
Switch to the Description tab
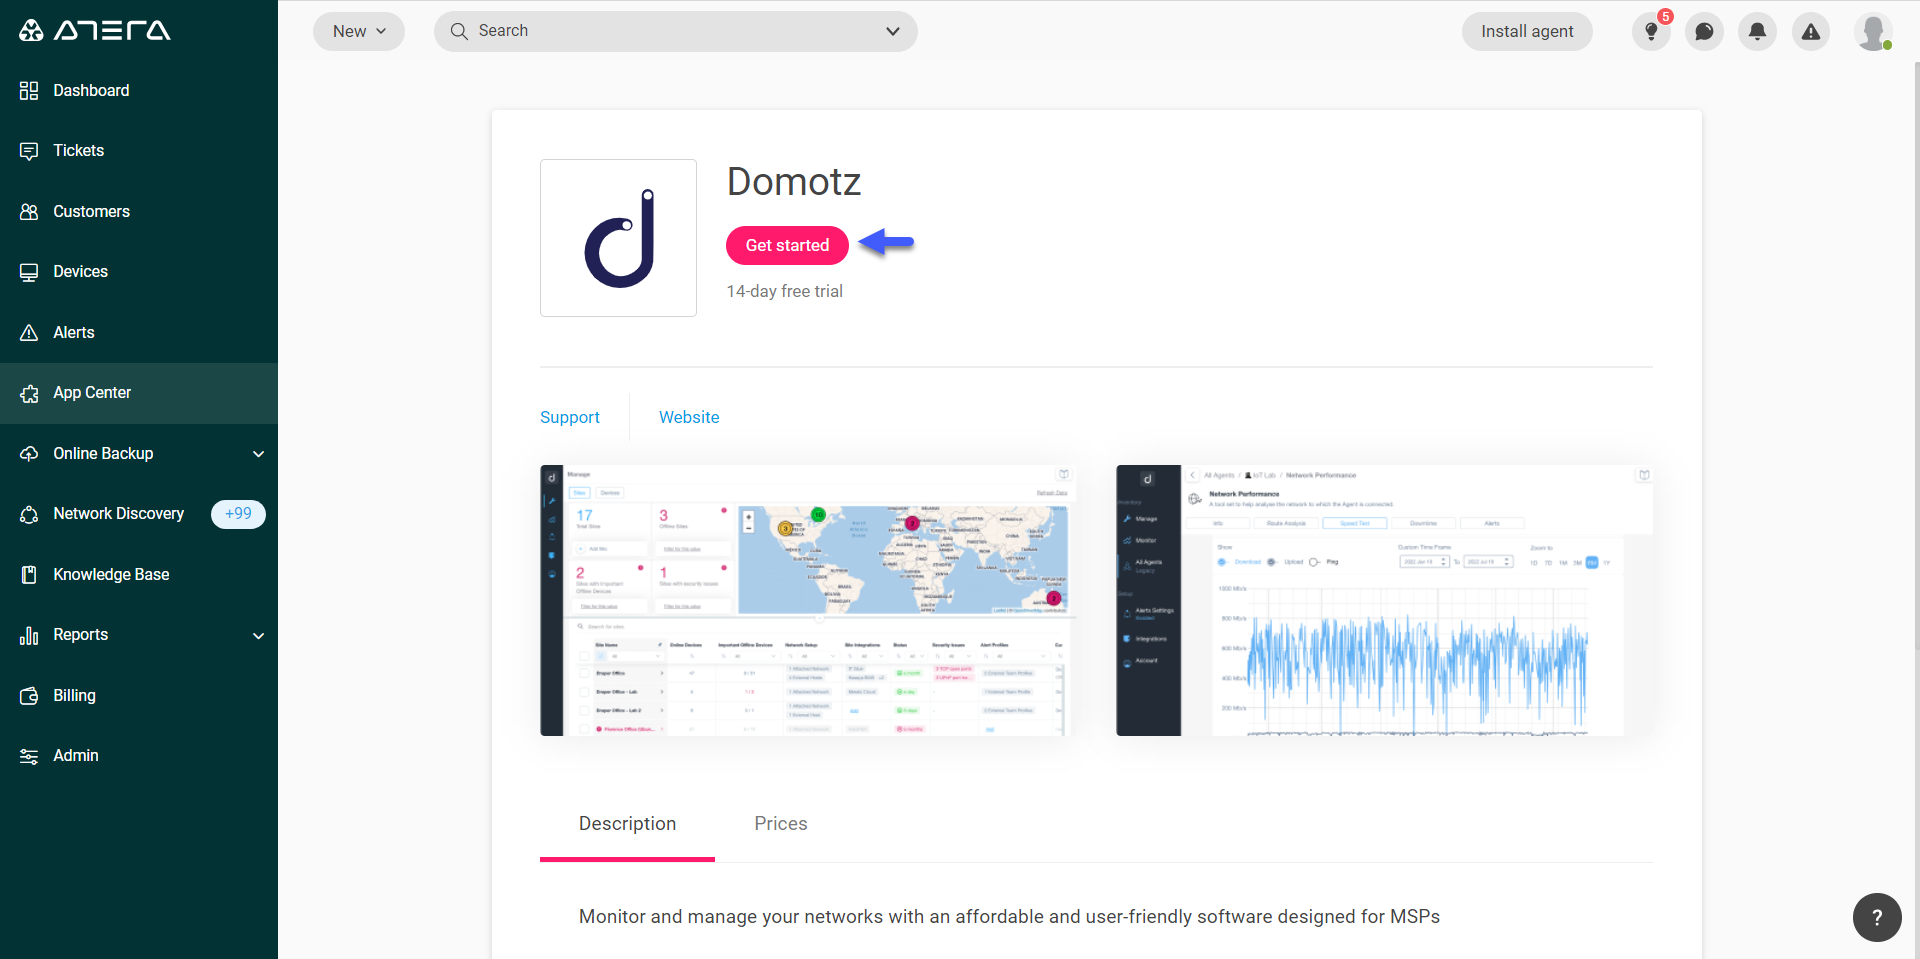click(627, 824)
